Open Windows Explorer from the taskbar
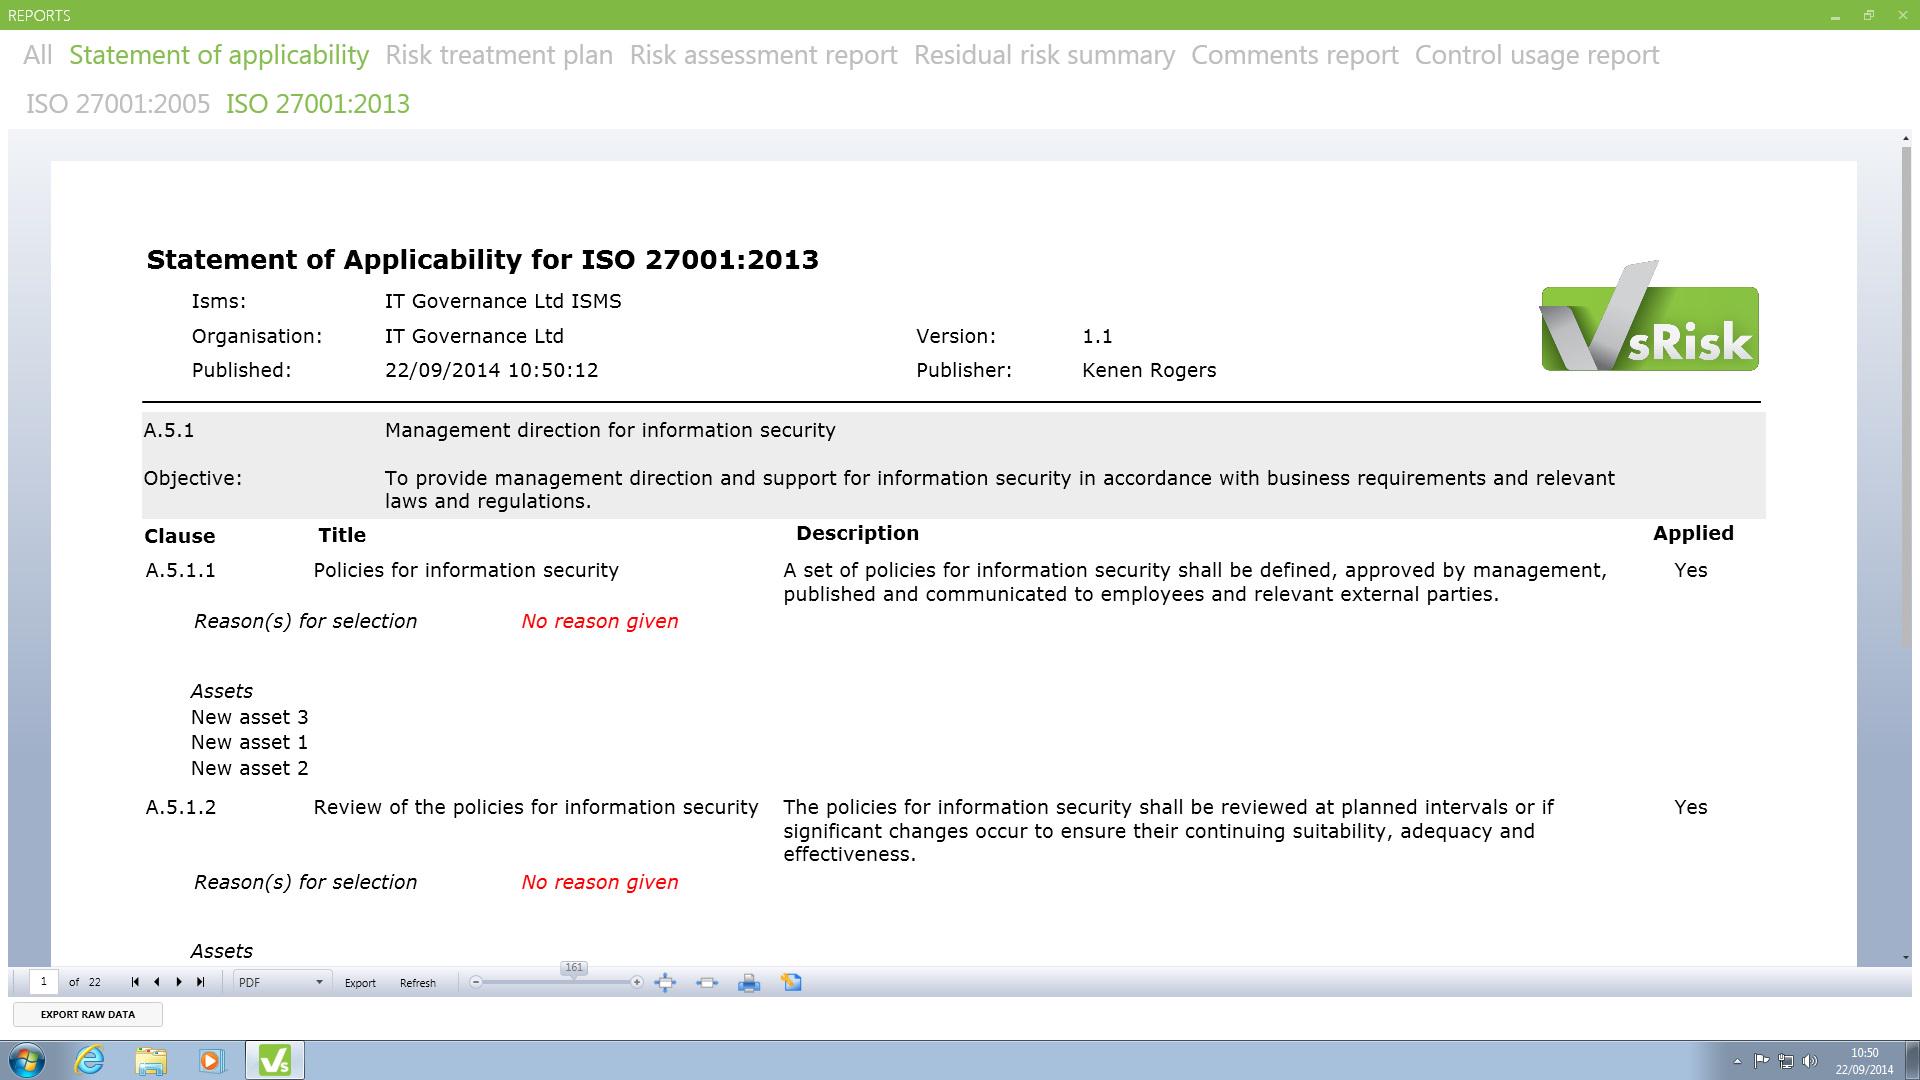Screen dimensions: 1920x1080 (x=151, y=1060)
